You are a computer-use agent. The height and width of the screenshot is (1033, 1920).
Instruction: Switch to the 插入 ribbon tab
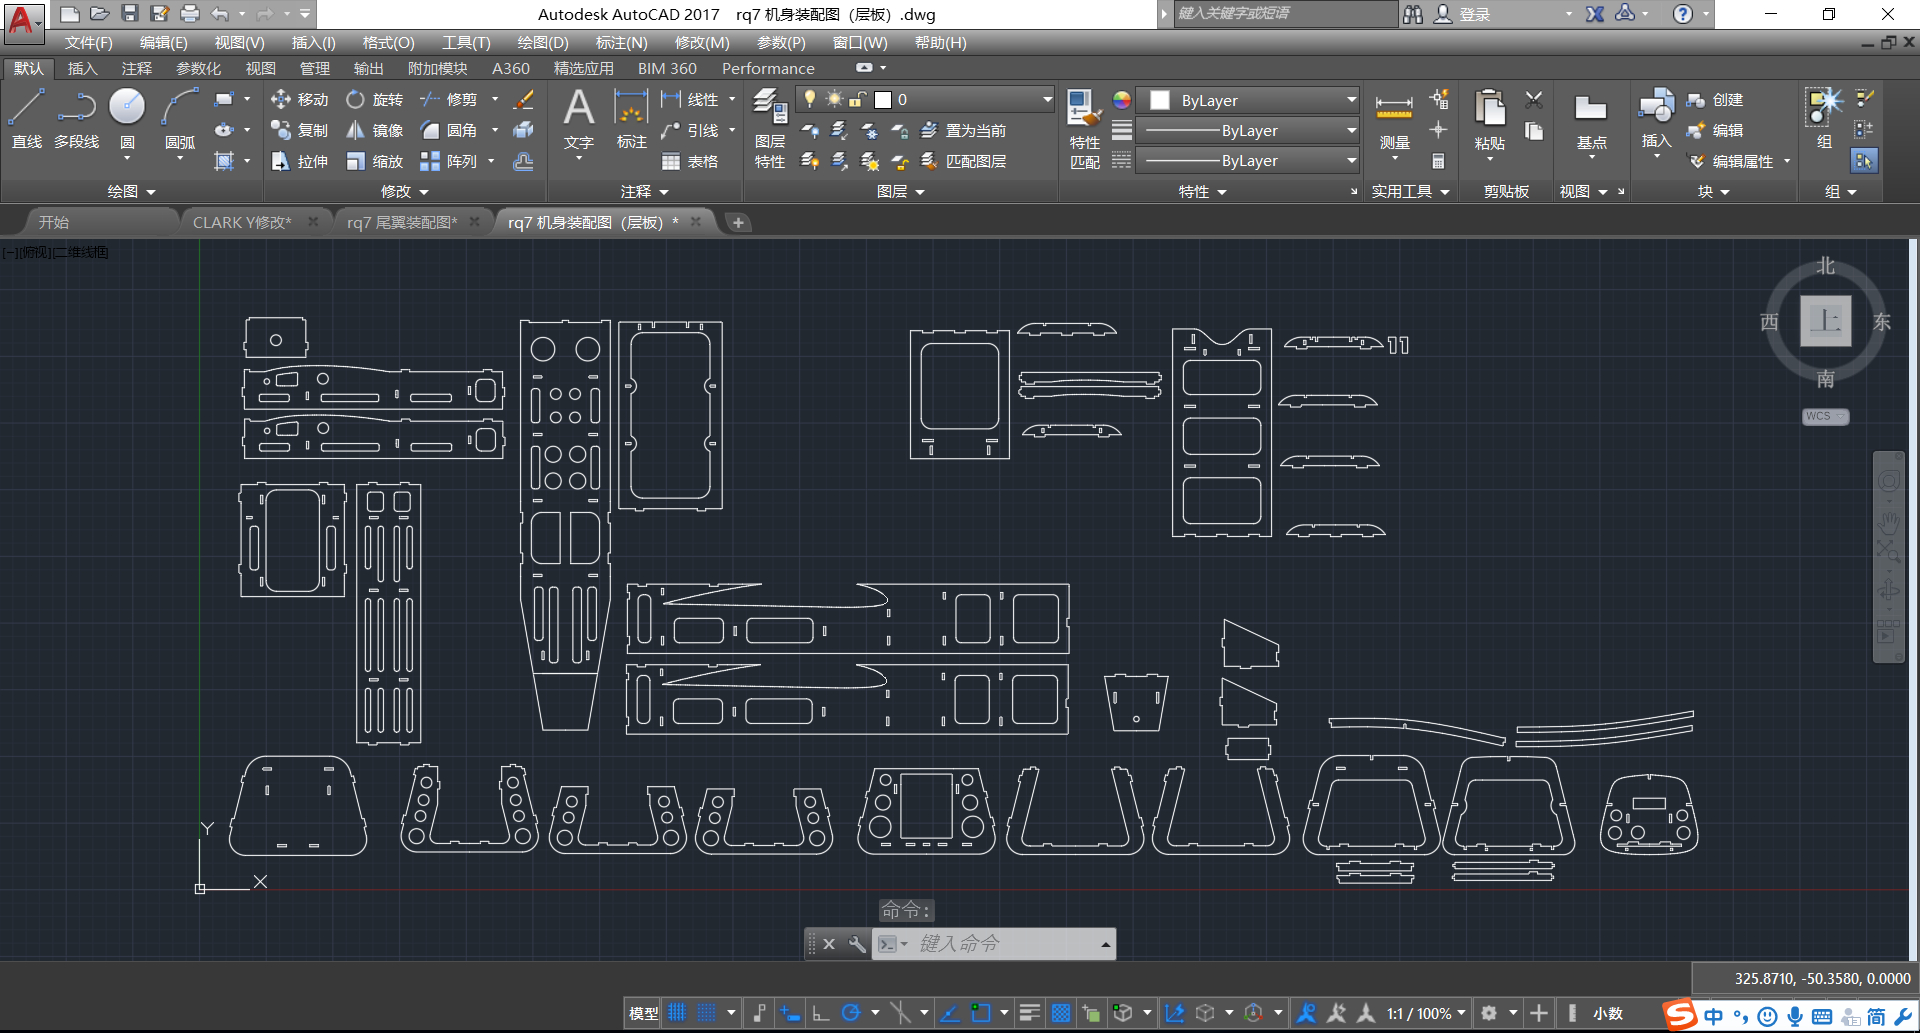(81, 68)
